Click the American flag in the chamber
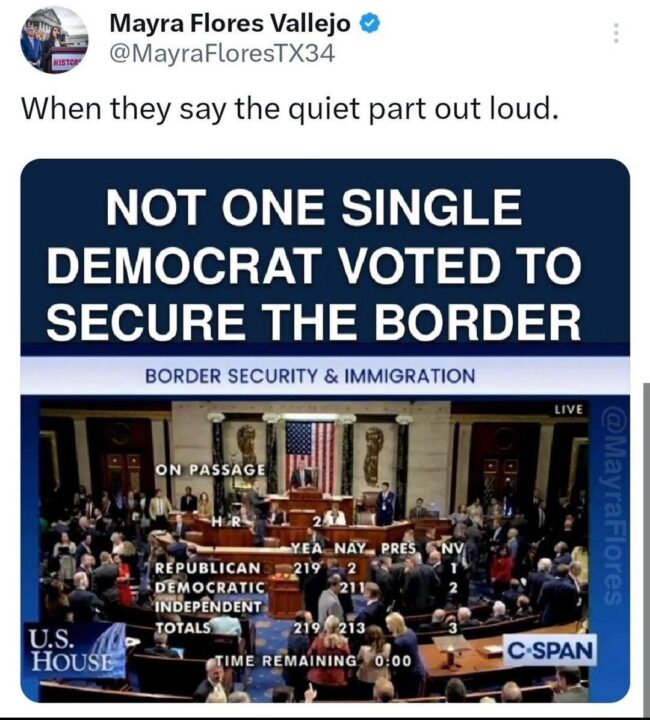Screen dimensions: 650x720 point(310,454)
